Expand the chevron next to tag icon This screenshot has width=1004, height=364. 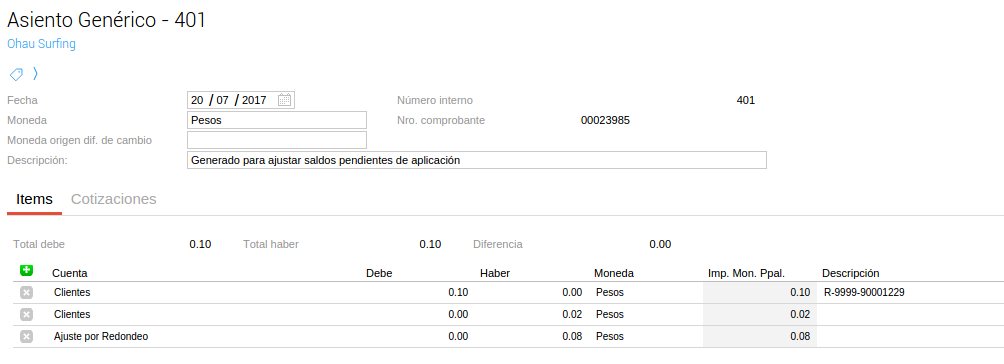point(35,74)
